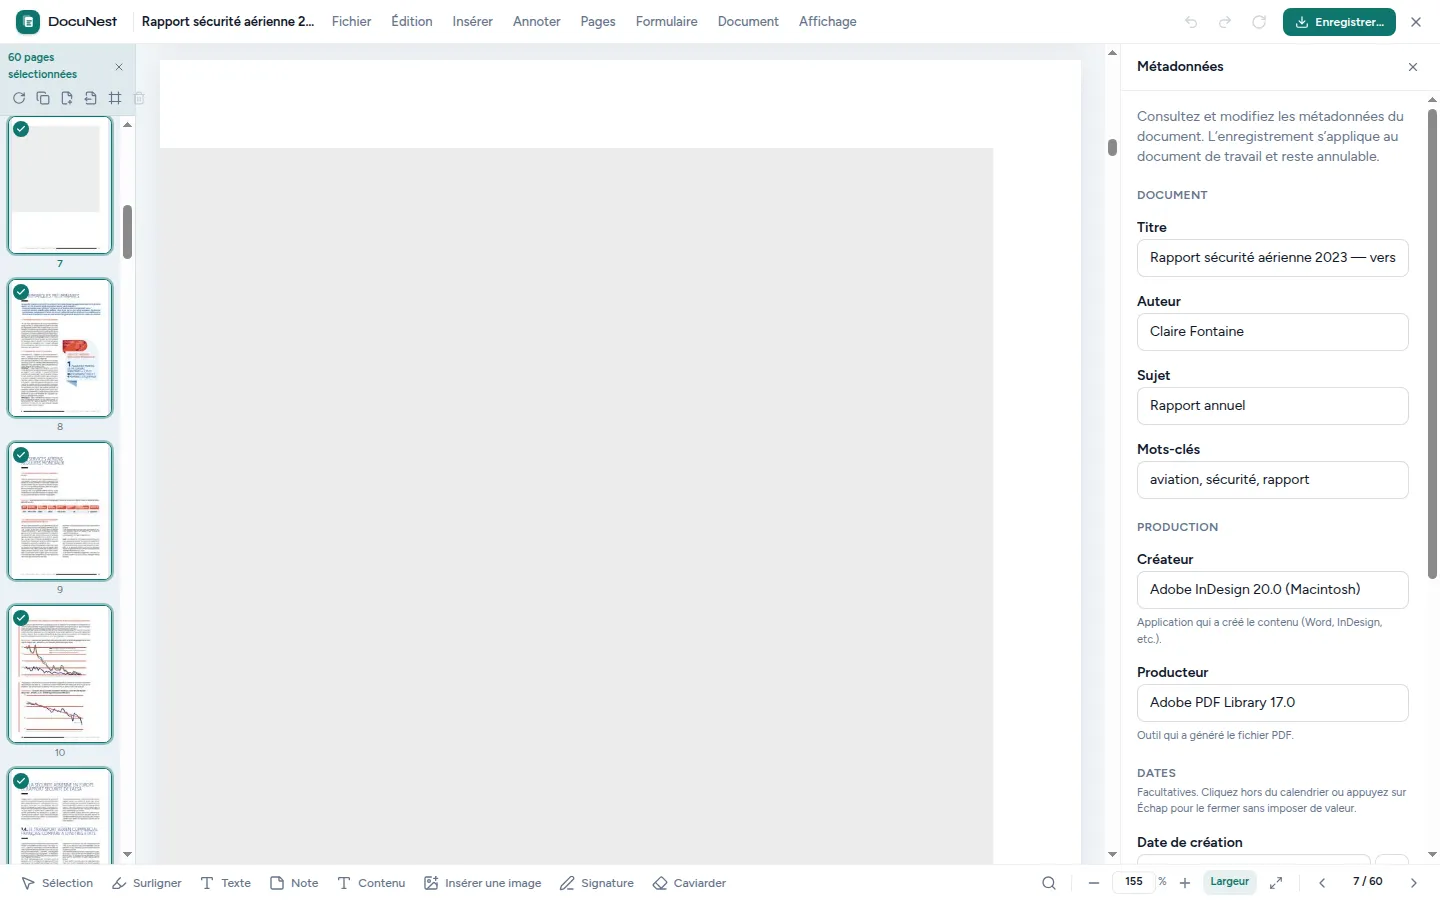Go to next page with the right chevron
Screen dimensions: 1440x900
[x=1414, y=883]
